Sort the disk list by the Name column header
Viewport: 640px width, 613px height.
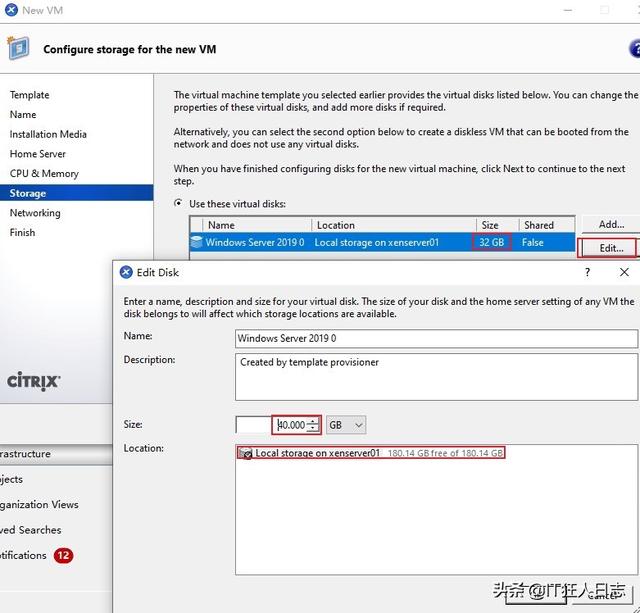257,225
